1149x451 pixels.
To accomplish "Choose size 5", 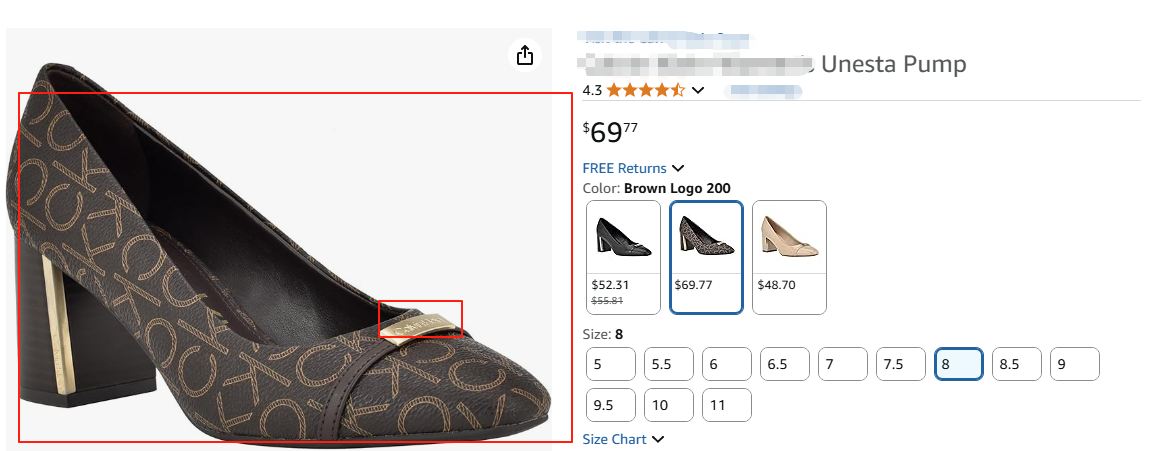I will point(611,364).
